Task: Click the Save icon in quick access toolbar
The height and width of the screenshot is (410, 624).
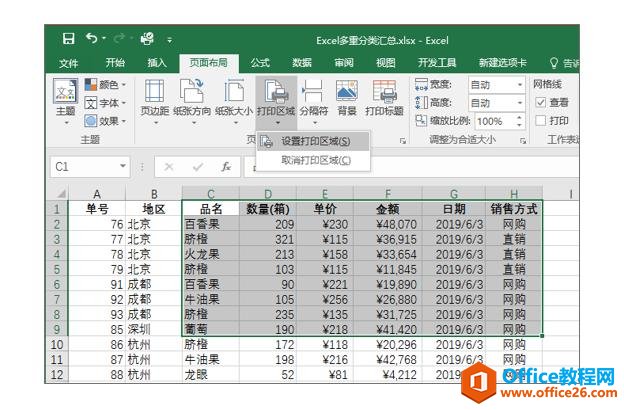Action: [x=68, y=39]
